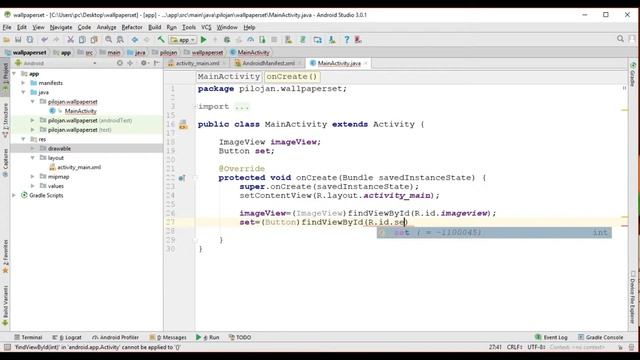Open the File menu
Image resolution: width=640 pixels, height=360 pixels.
(7, 27)
